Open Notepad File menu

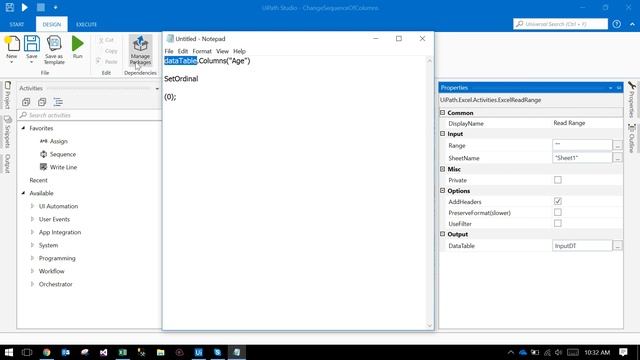coord(169,51)
